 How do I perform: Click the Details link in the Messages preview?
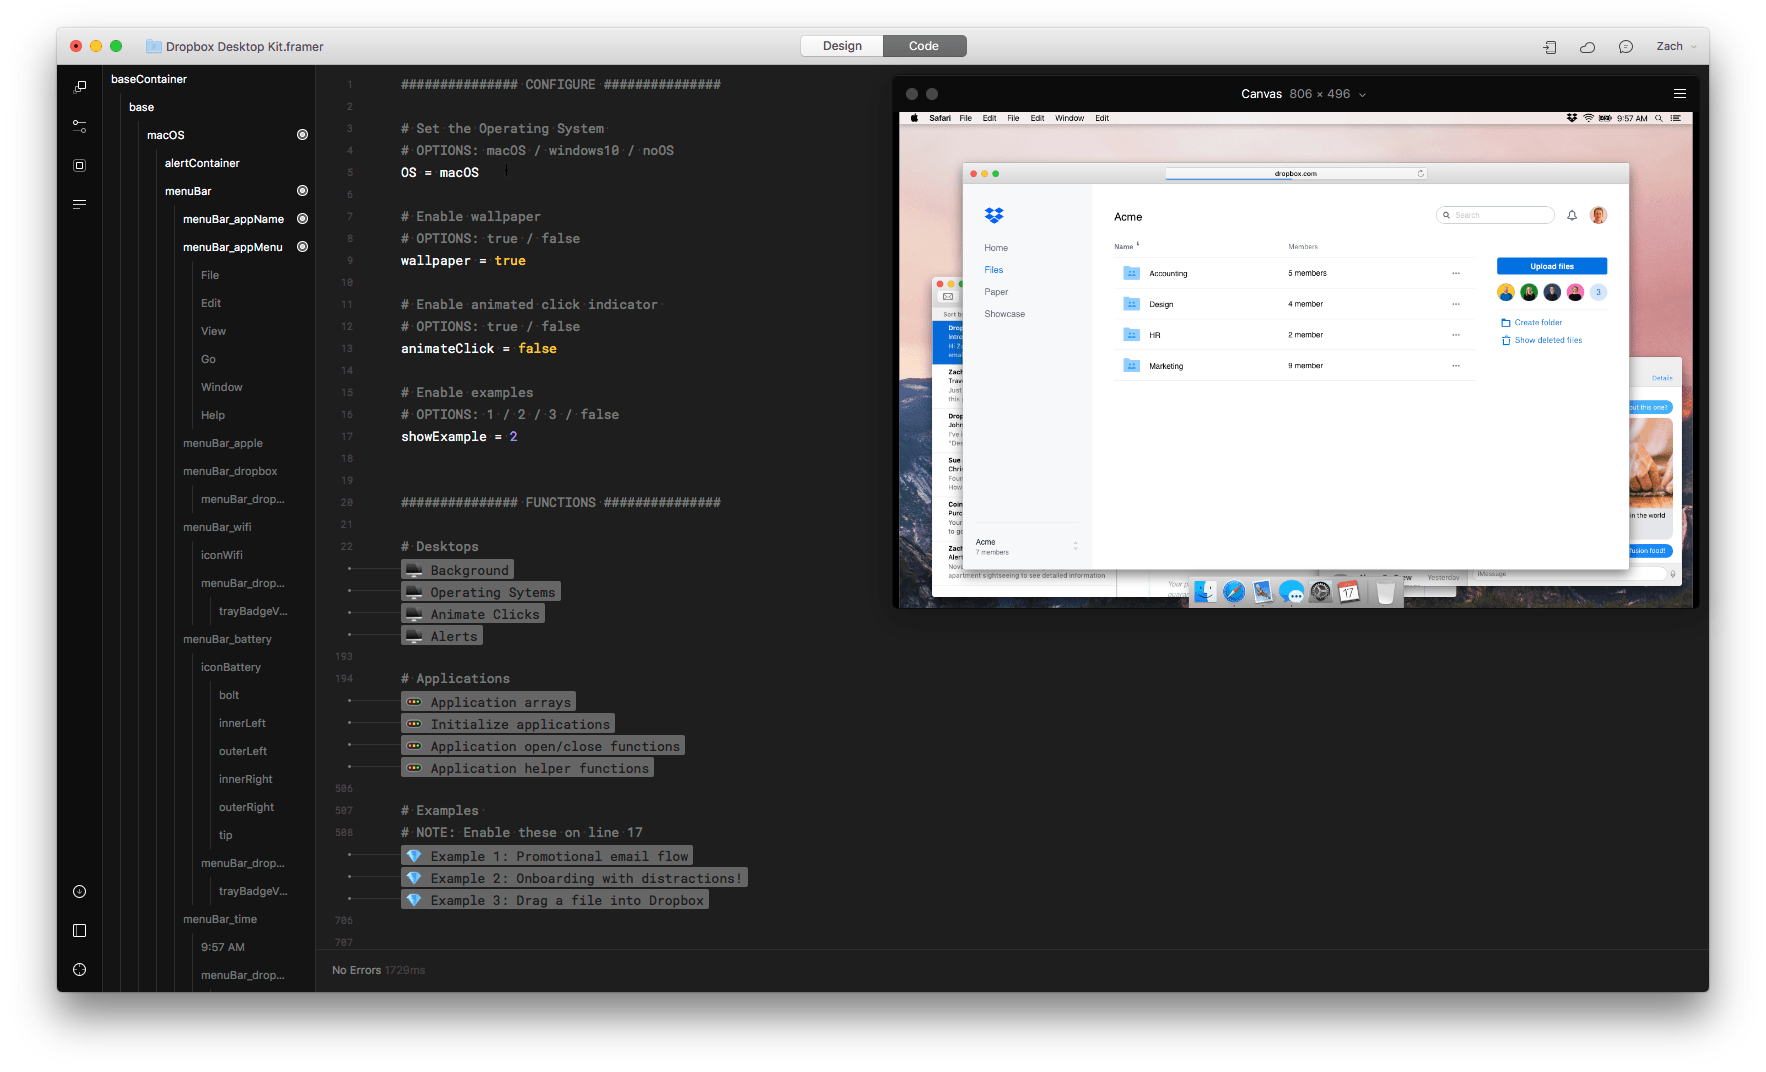(1662, 378)
